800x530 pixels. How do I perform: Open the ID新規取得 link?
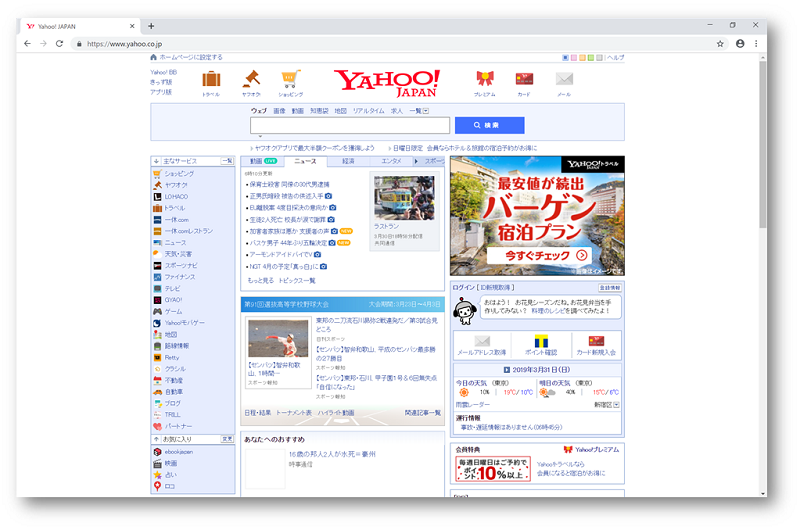click(x=497, y=288)
